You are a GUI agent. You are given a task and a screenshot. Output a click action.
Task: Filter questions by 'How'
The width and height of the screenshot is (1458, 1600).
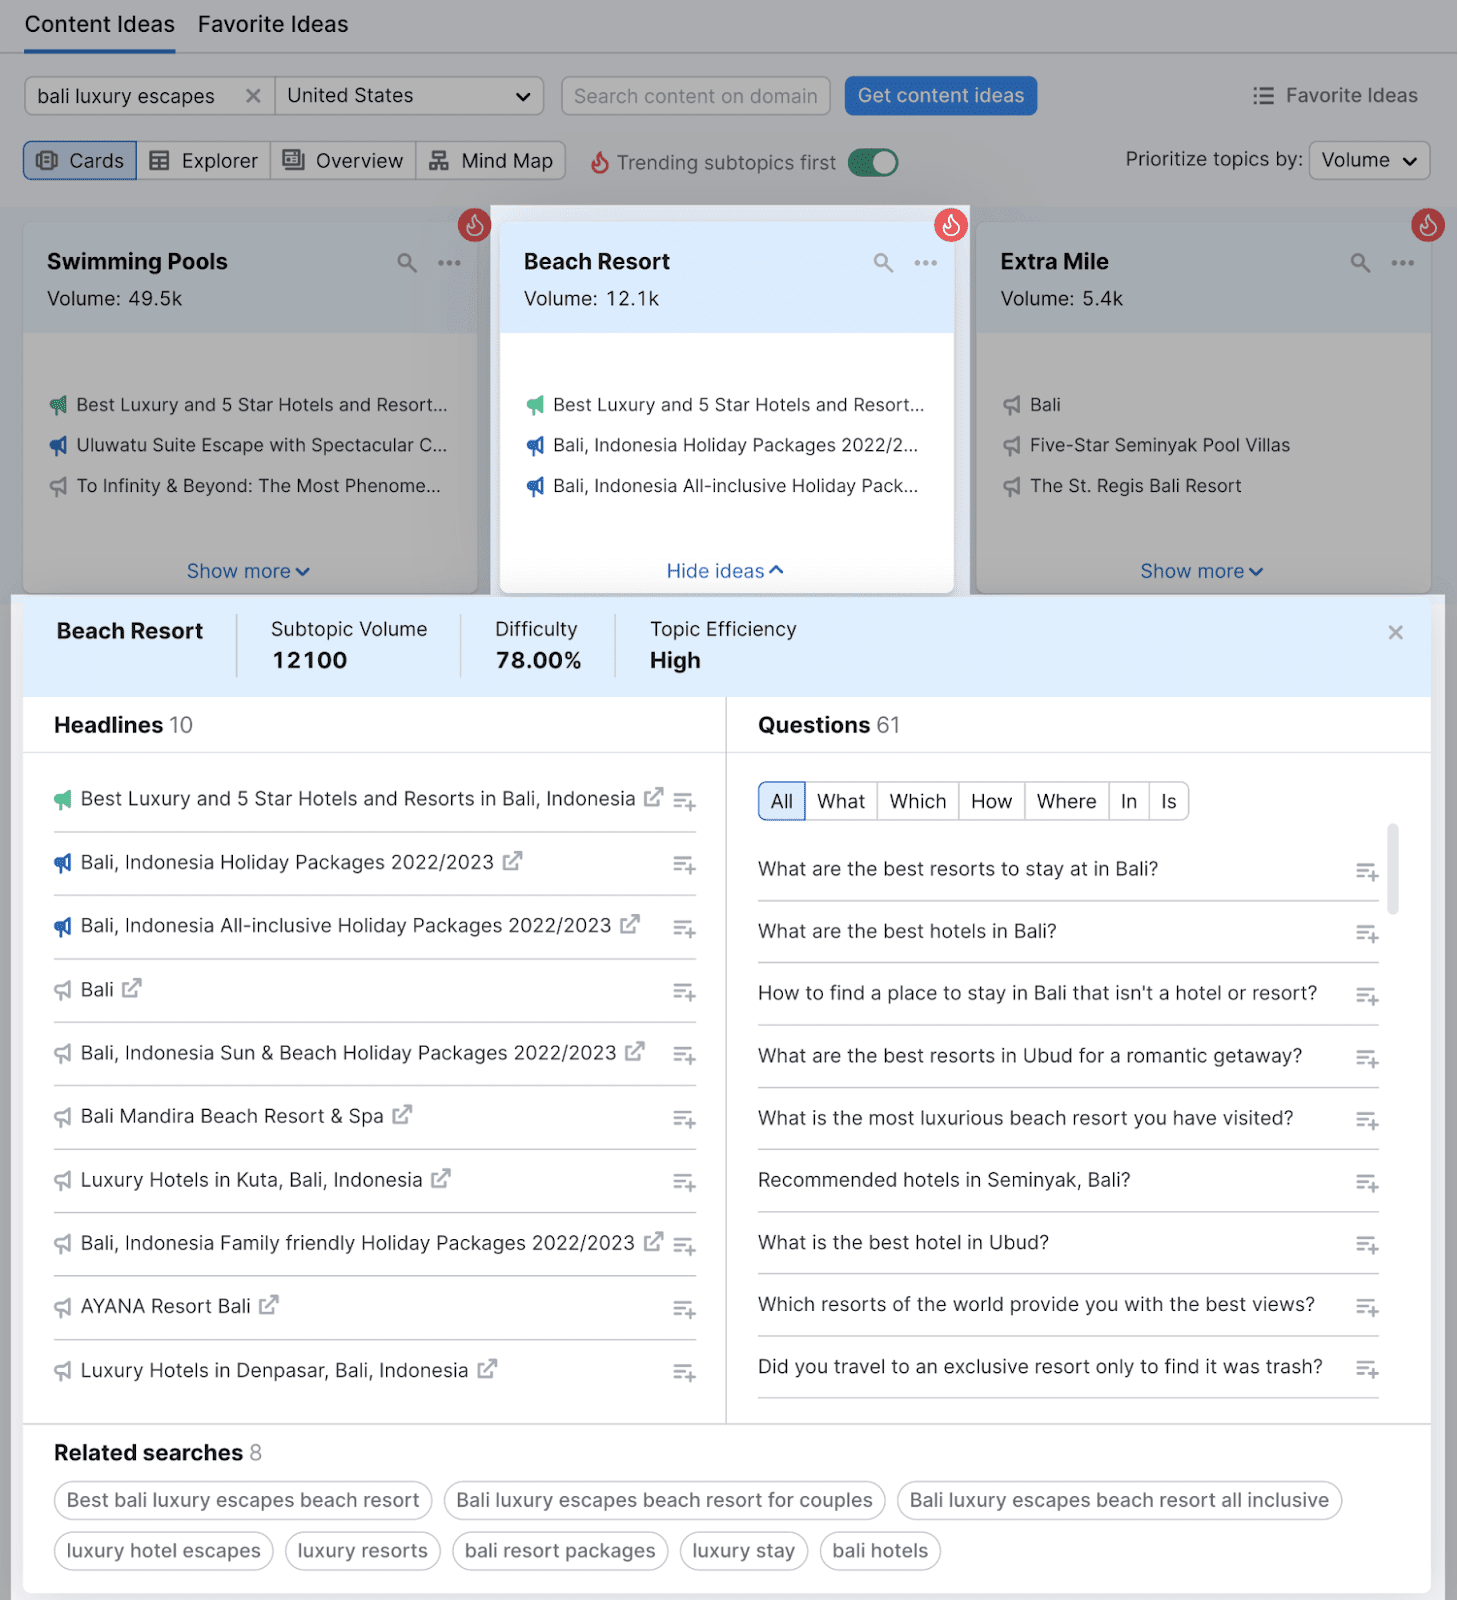point(990,801)
